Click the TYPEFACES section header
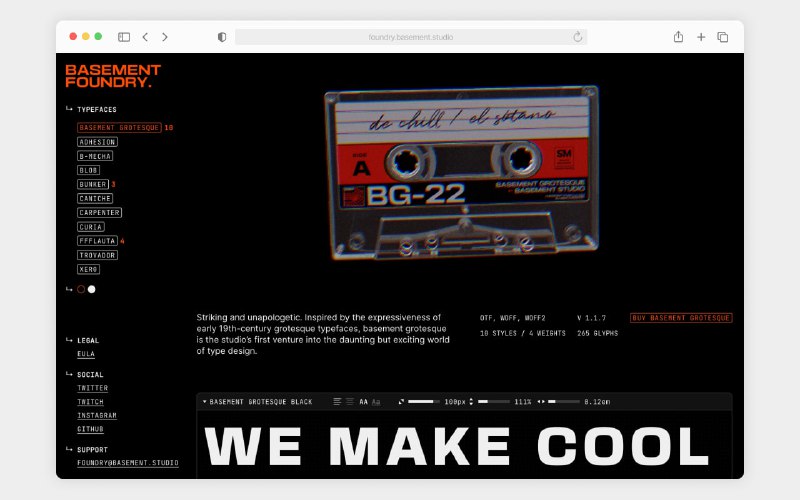 click(x=96, y=110)
